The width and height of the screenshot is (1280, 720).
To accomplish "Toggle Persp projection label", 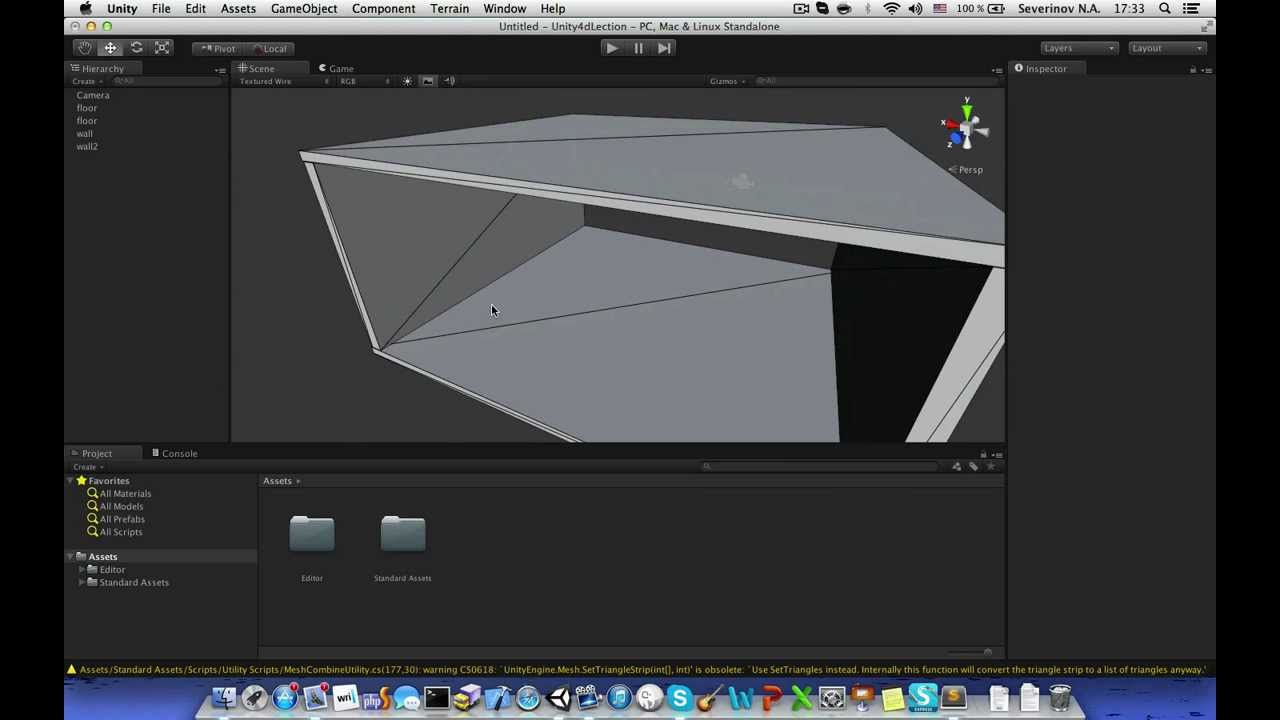I will [967, 170].
